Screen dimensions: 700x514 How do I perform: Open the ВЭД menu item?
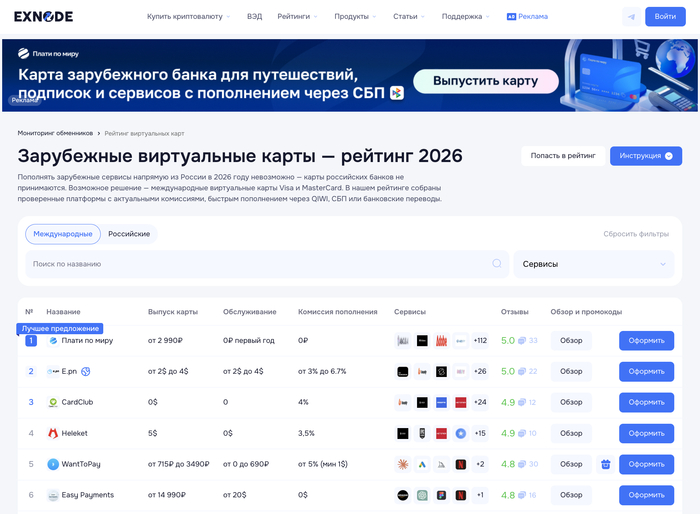255,17
